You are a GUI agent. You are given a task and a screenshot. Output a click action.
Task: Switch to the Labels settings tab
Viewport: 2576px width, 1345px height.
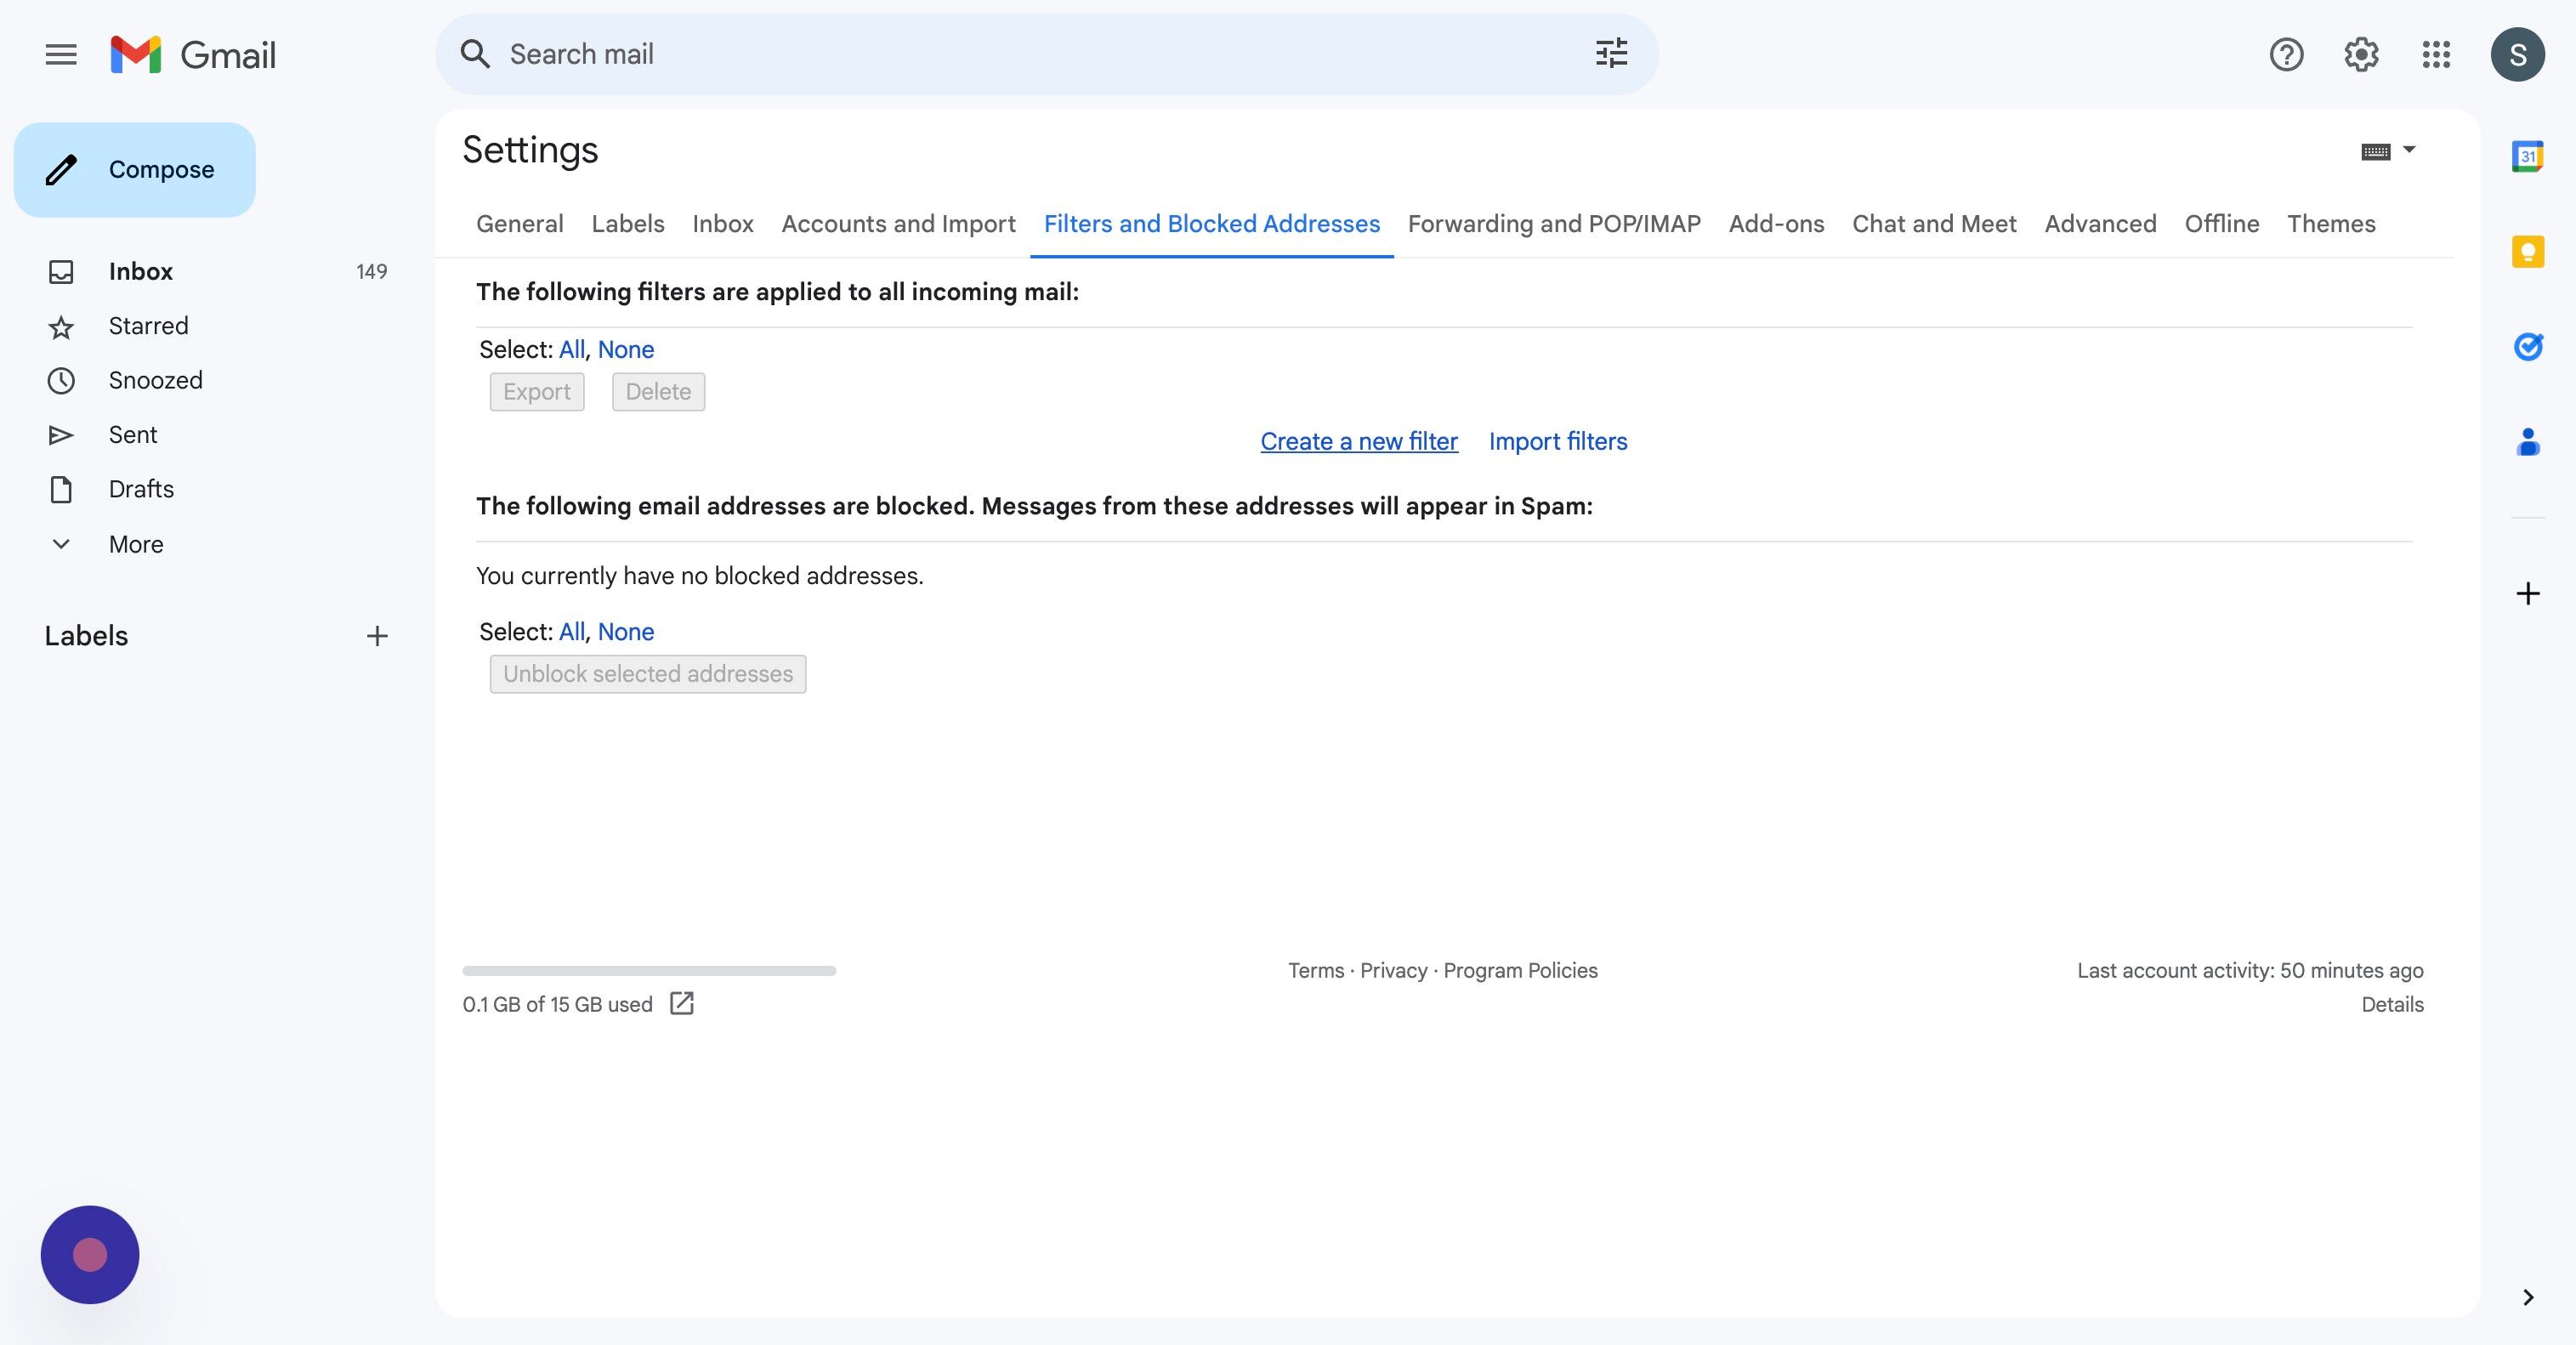627,224
